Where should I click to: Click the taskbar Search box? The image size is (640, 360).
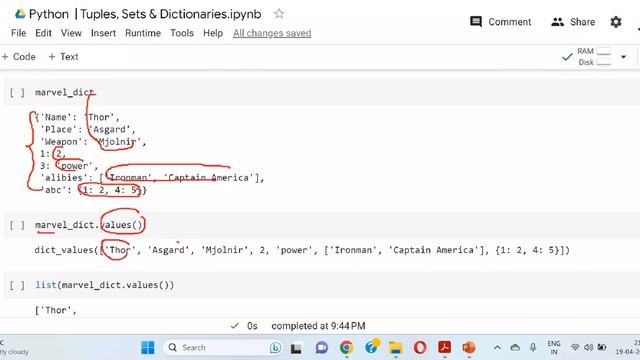tap(224, 347)
